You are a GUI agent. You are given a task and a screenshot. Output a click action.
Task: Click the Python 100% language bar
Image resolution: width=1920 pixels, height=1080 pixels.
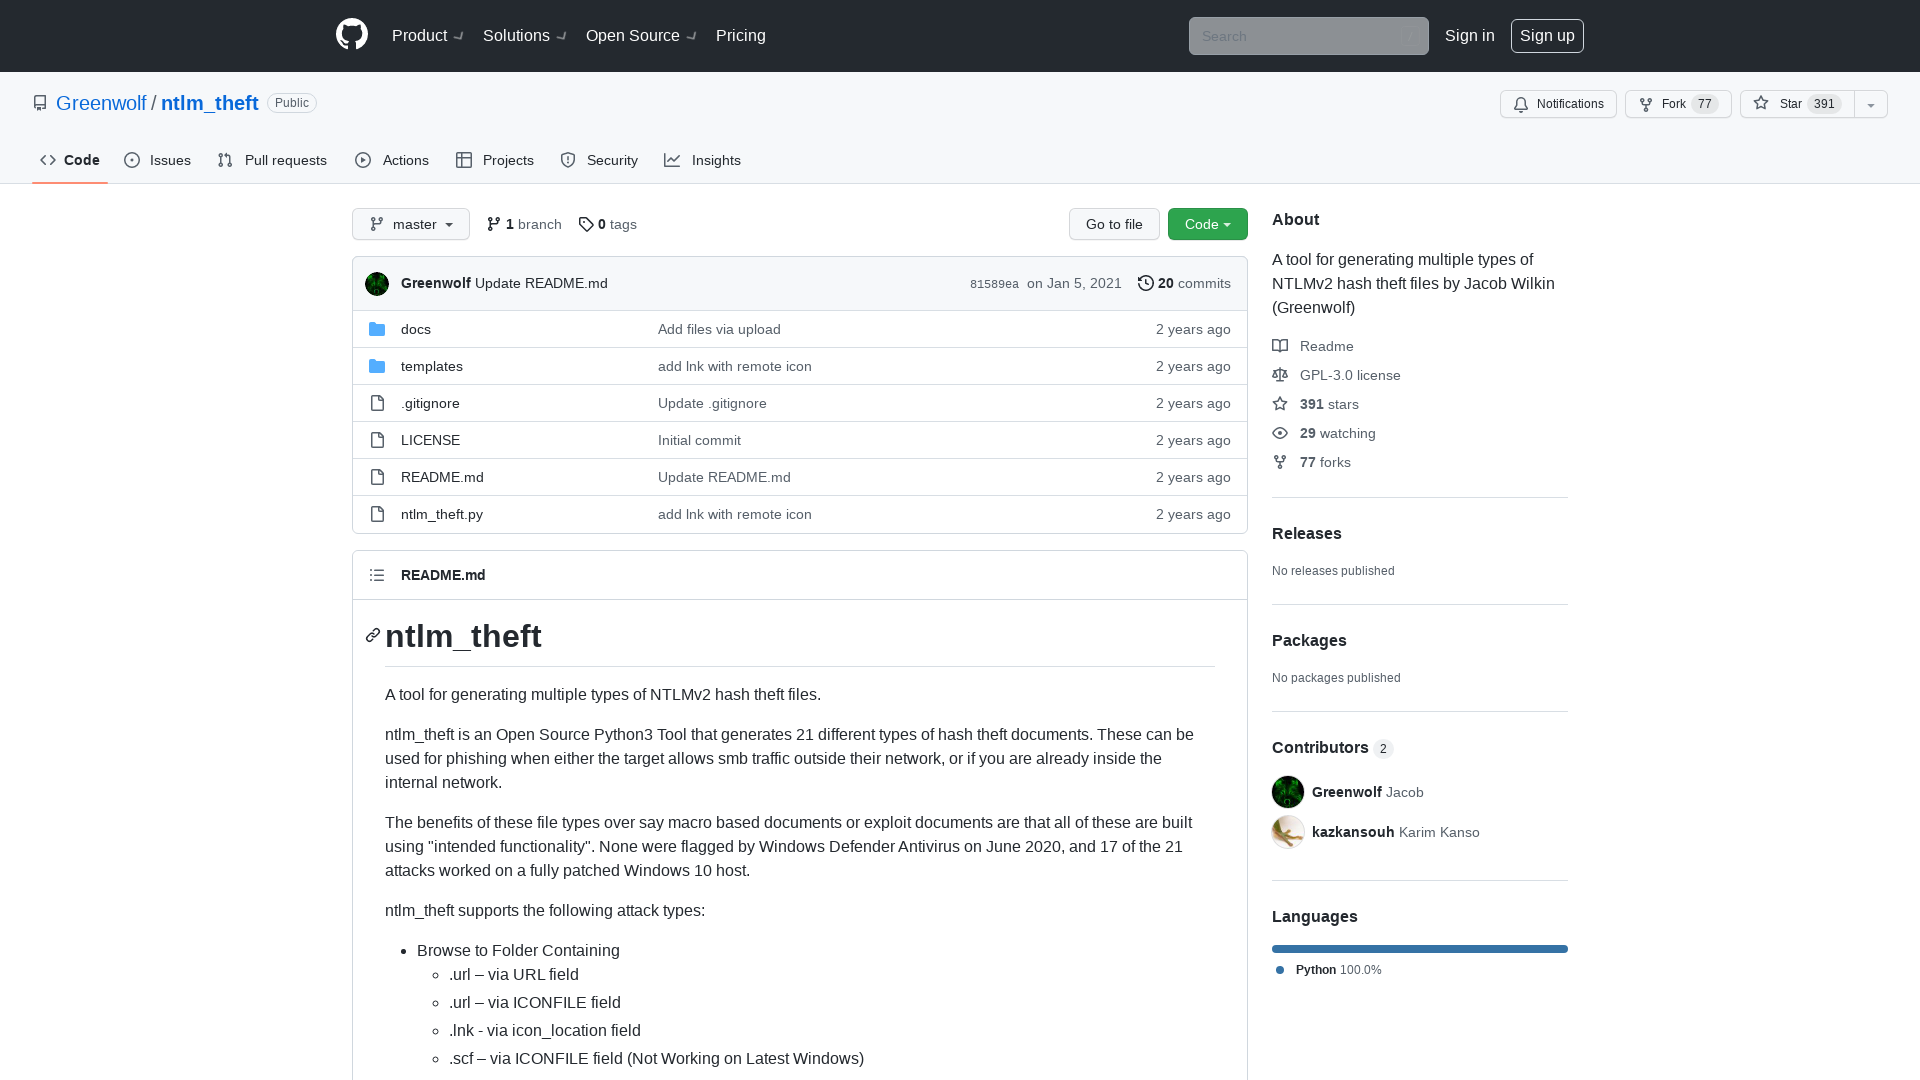[x=1419, y=948]
